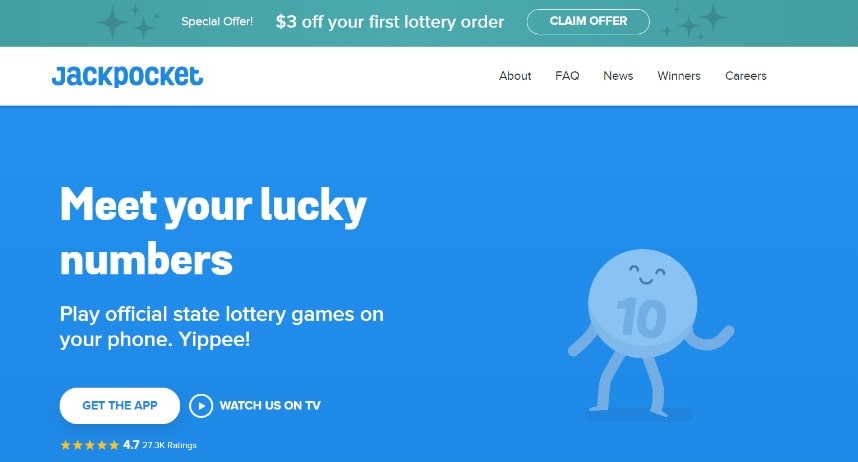This screenshot has height=462, width=858.
Task: Open the About page
Action: click(515, 76)
